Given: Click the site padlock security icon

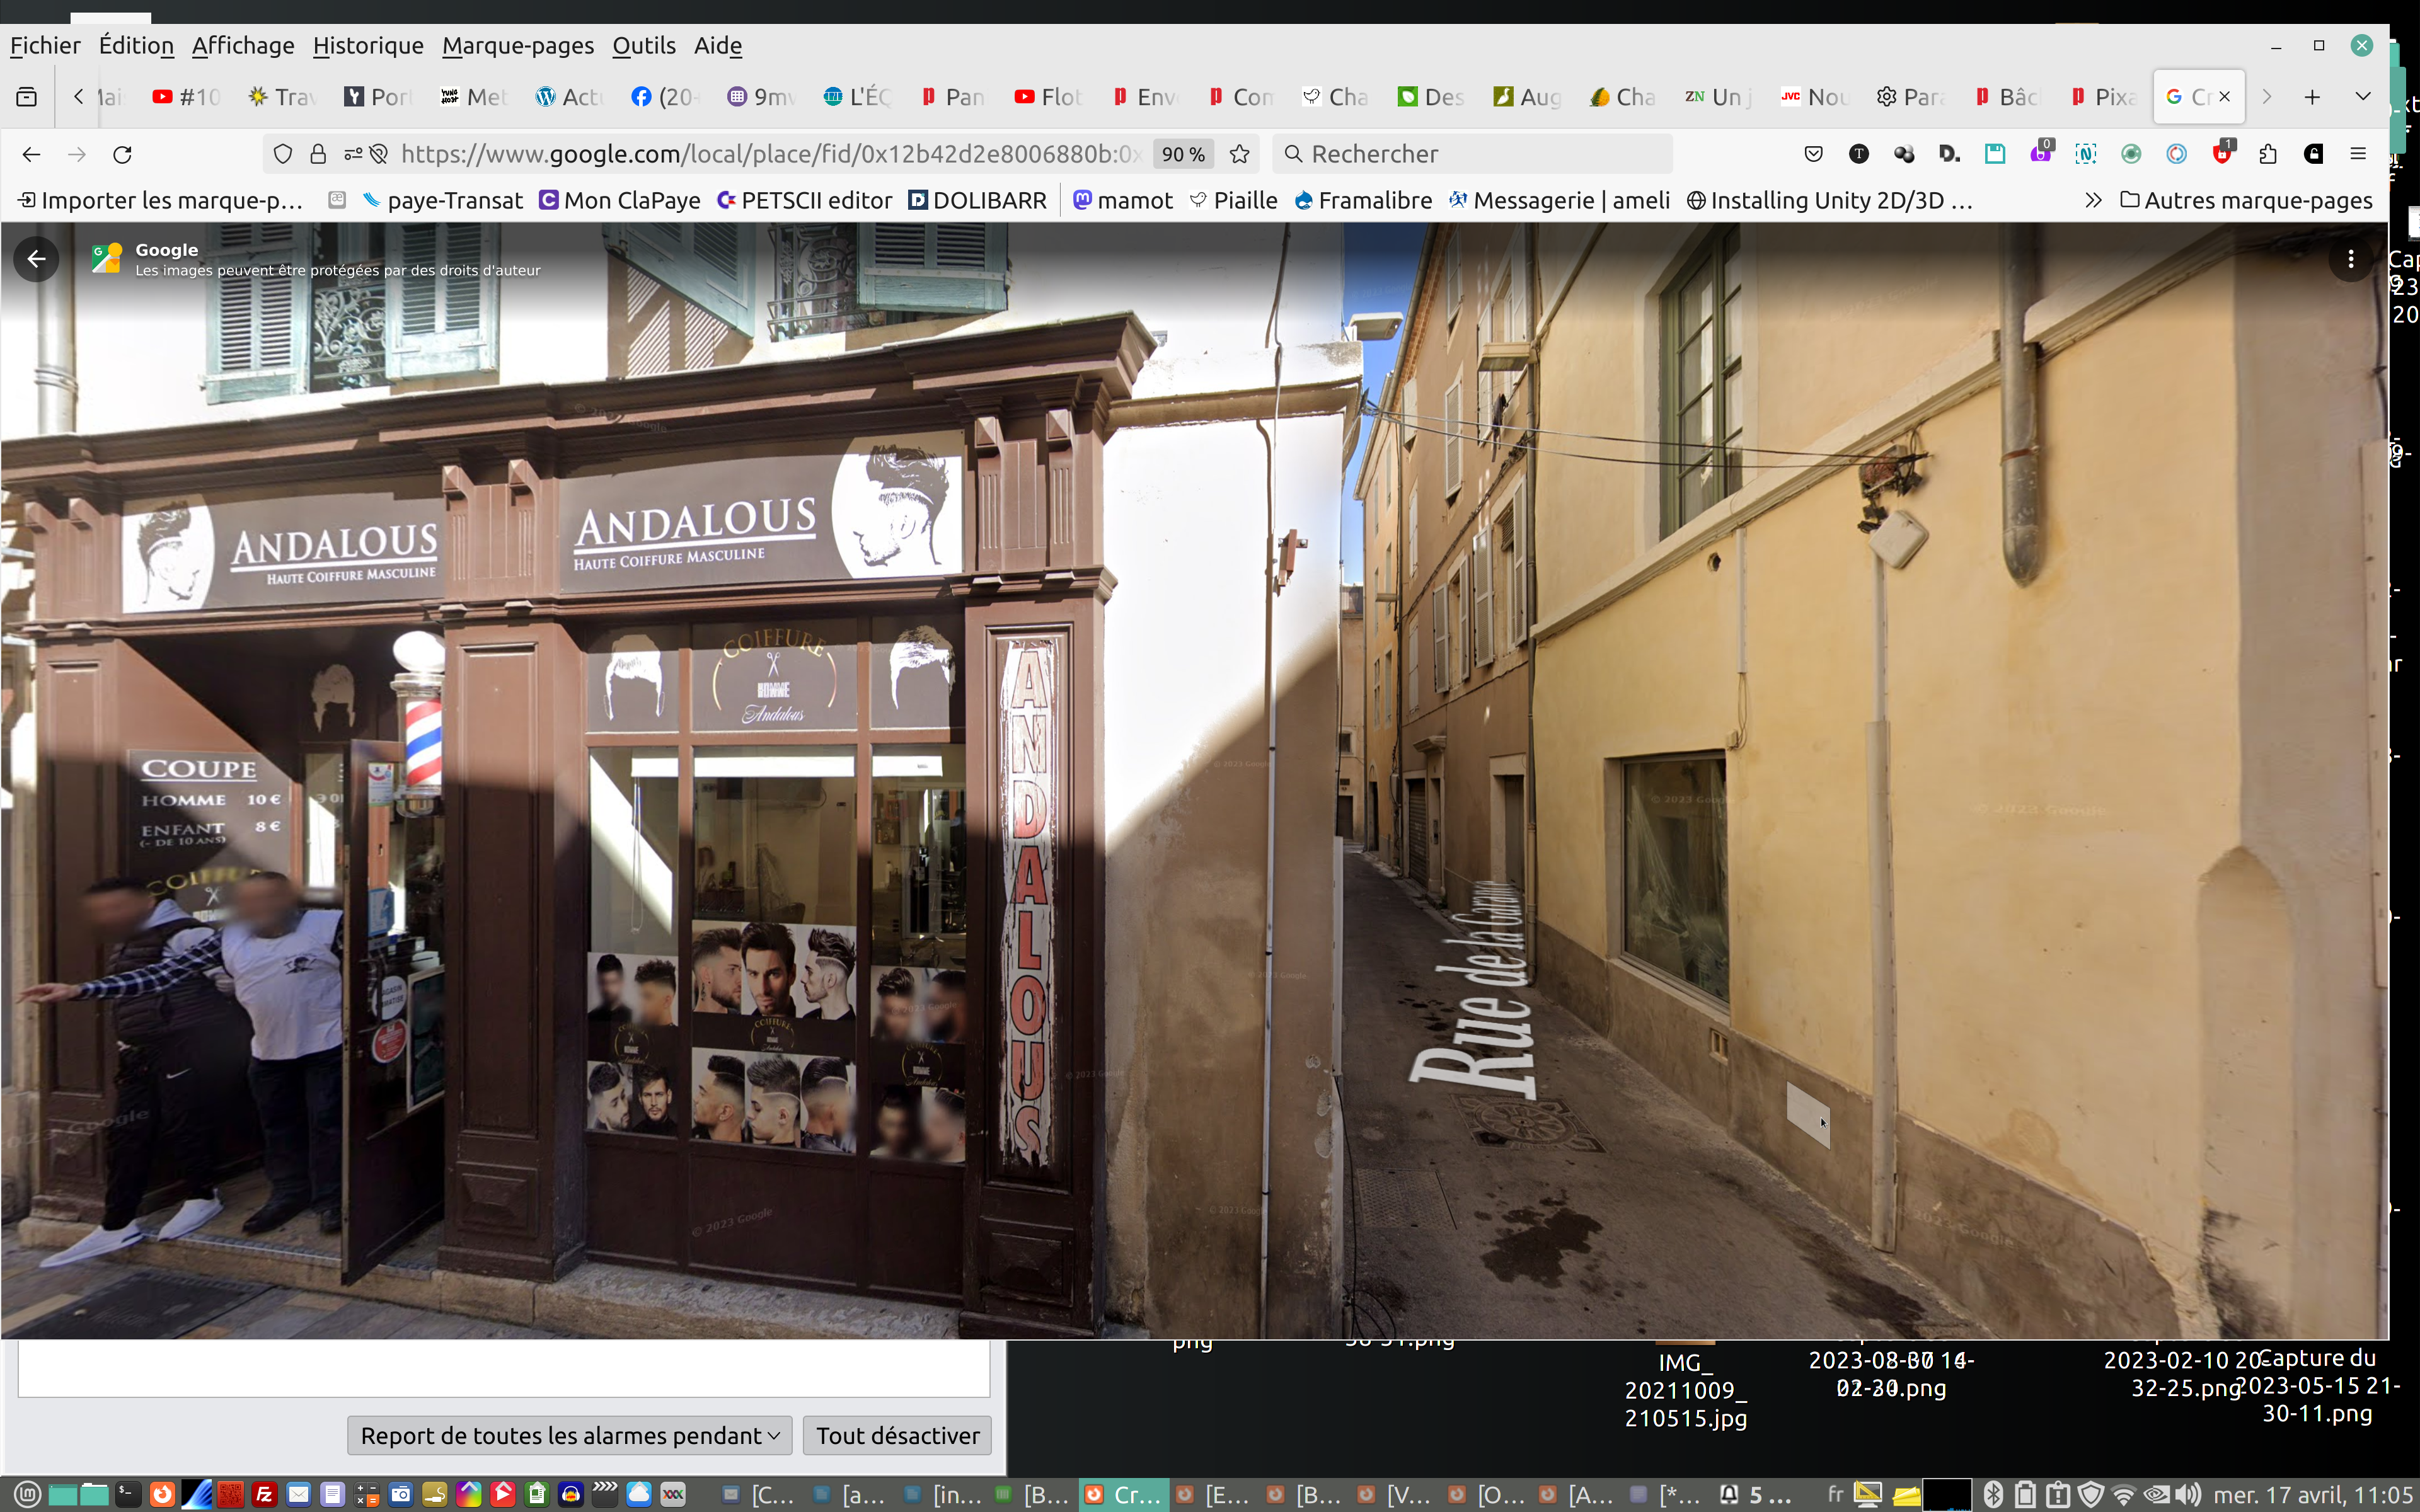Looking at the screenshot, I should point(318,154).
